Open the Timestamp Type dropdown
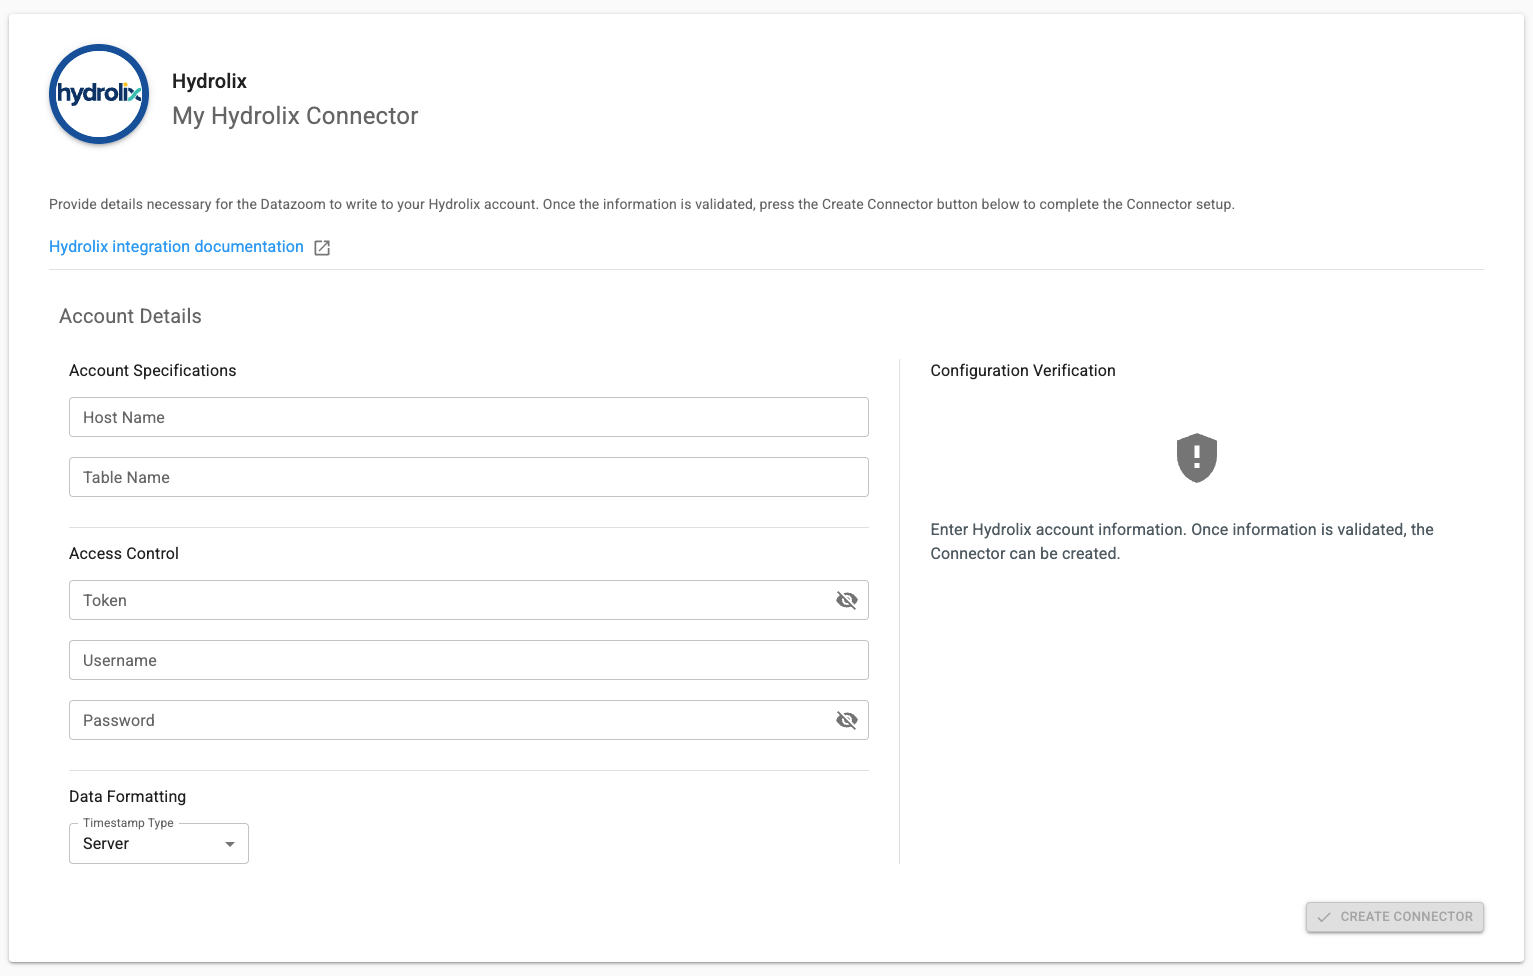 pyautogui.click(x=158, y=844)
